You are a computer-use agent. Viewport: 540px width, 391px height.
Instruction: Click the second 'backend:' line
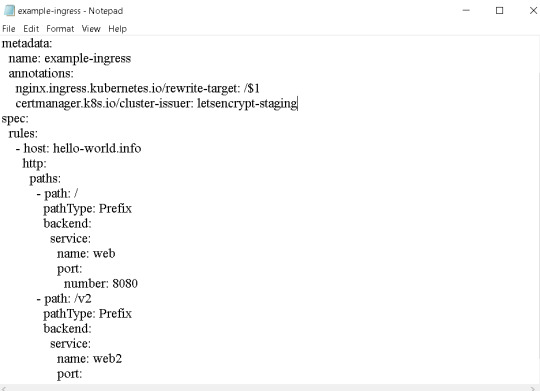67,329
